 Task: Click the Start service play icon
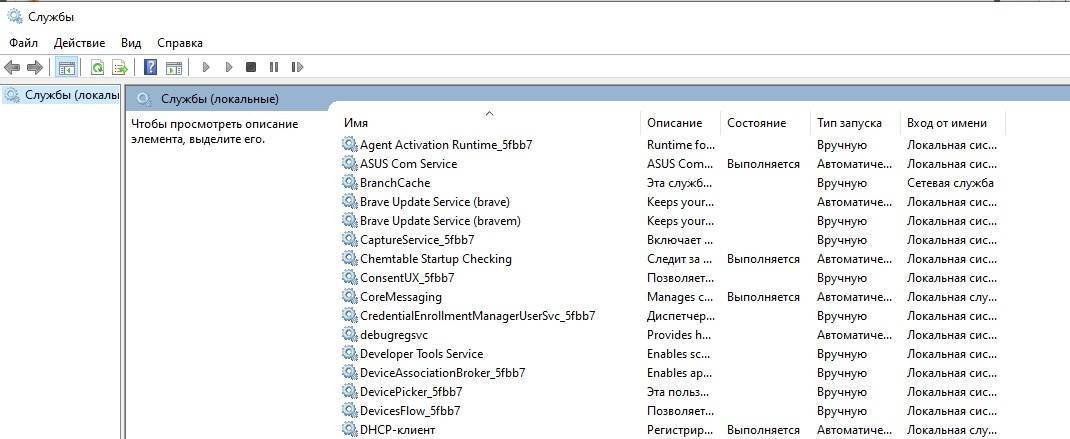point(205,67)
